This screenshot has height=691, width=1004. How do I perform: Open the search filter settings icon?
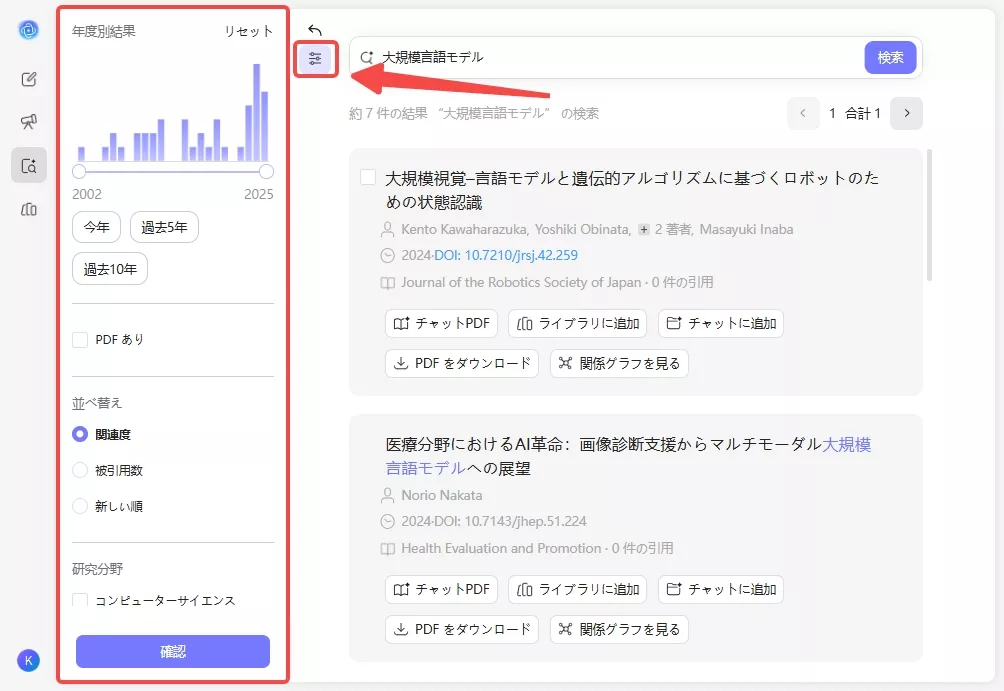tap(315, 58)
